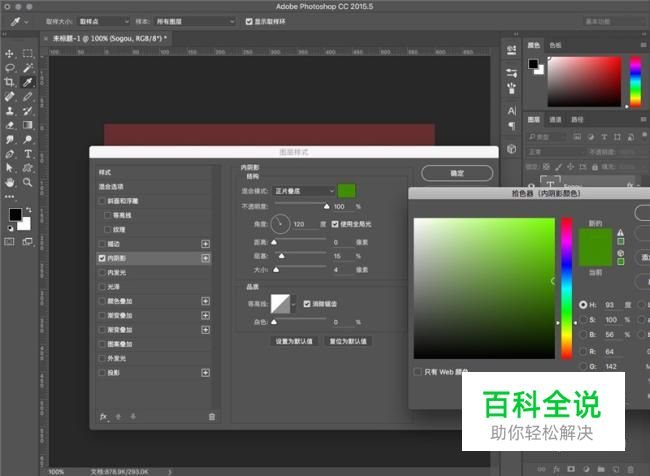
Task: Enable the 只有 Web 颜色 checkbox
Action: pyautogui.click(x=418, y=372)
